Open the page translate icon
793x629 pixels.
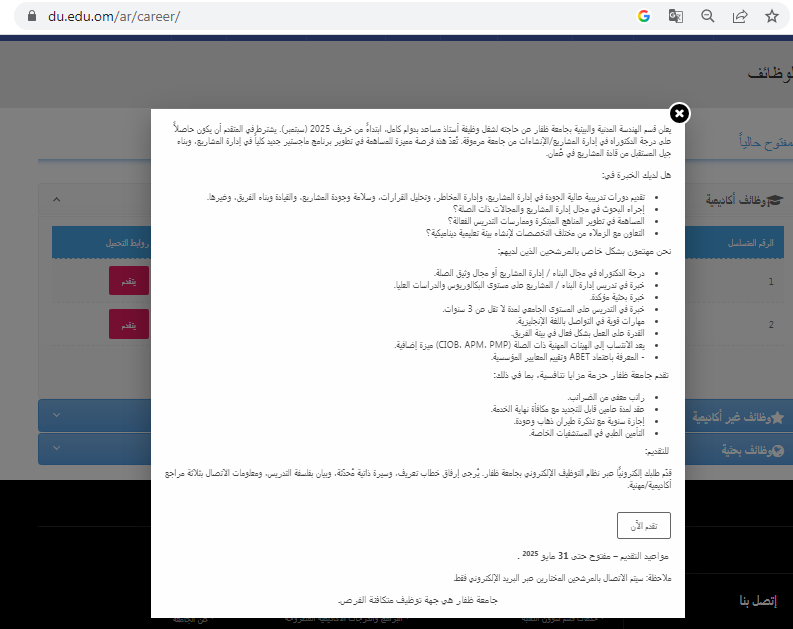click(x=675, y=16)
